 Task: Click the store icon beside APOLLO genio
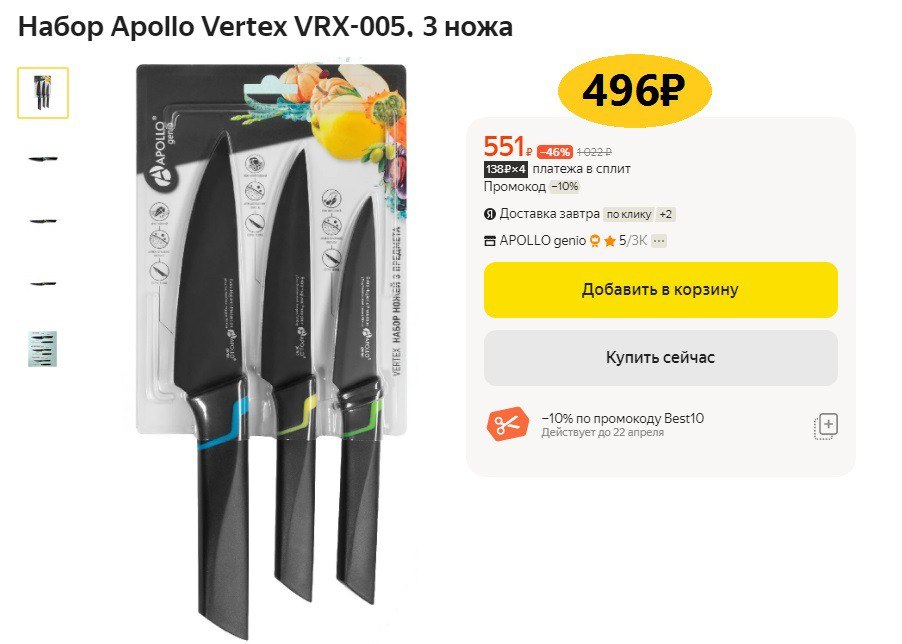tap(490, 241)
